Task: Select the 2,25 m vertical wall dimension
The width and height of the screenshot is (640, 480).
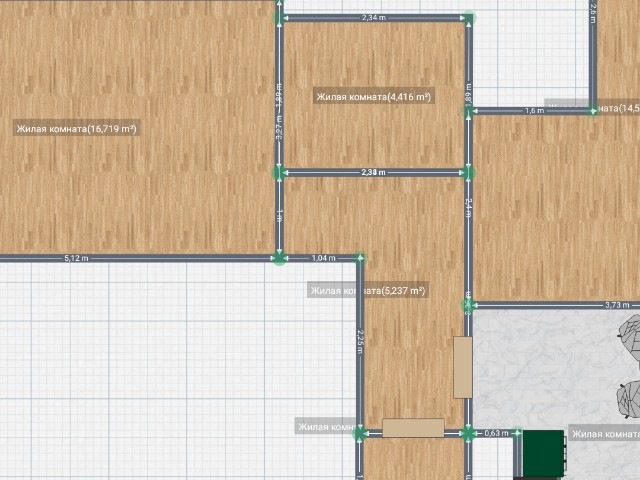Action: coord(360,340)
